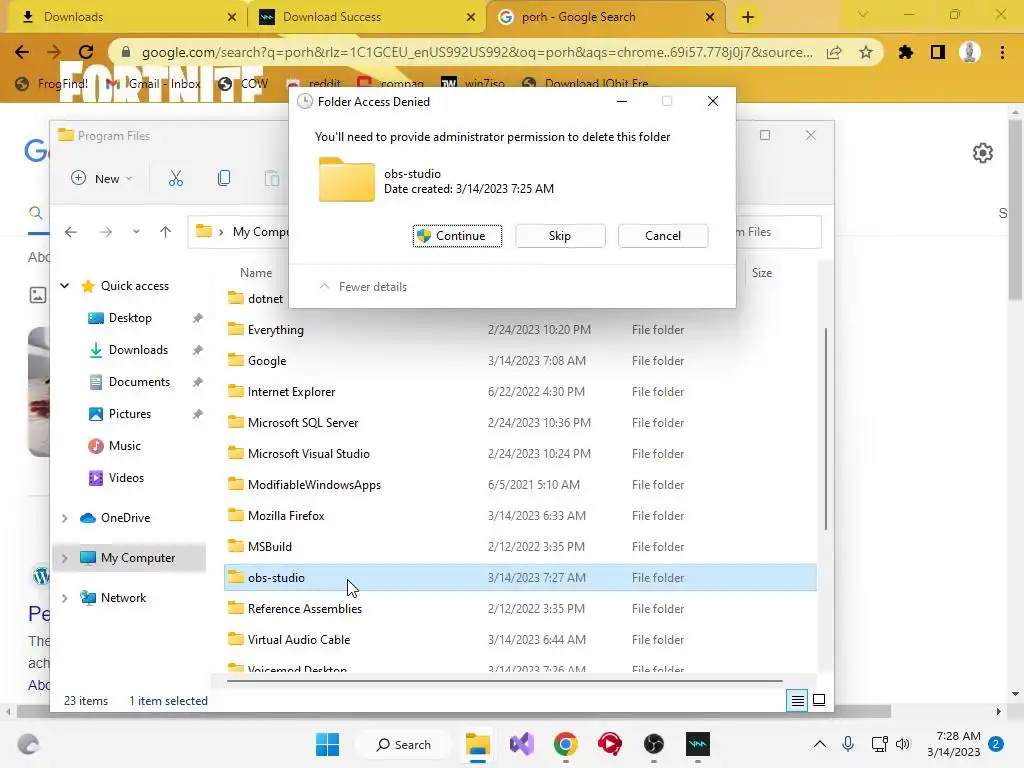The image size is (1024, 768).
Task: Select the porh - Google Search tab
Action: tap(606, 17)
